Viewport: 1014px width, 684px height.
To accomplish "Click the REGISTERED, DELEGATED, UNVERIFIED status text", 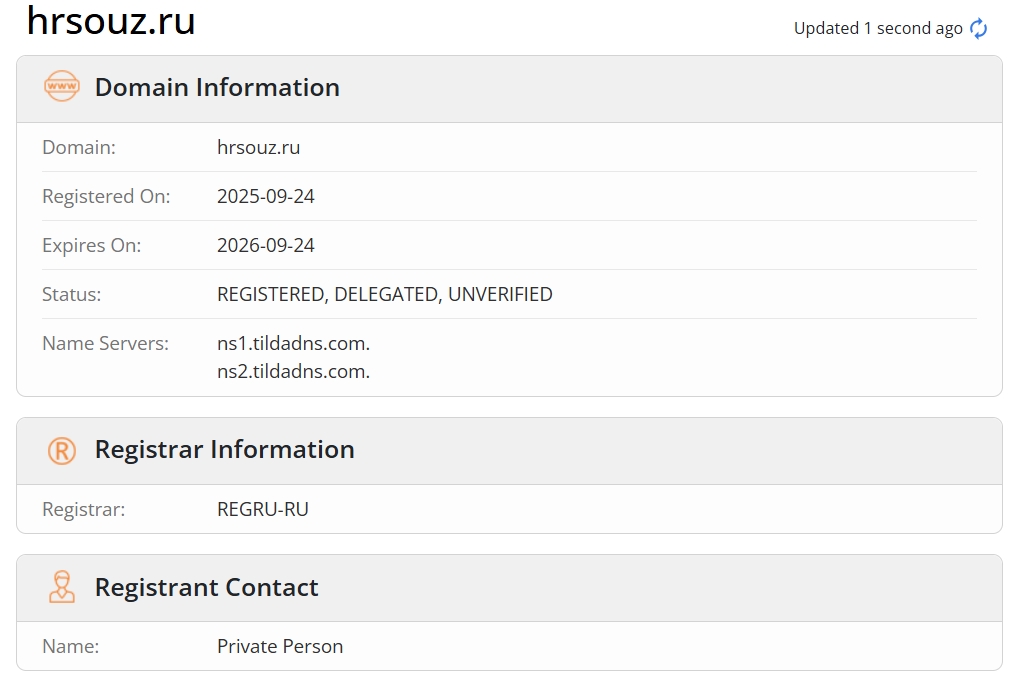I will (384, 294).
